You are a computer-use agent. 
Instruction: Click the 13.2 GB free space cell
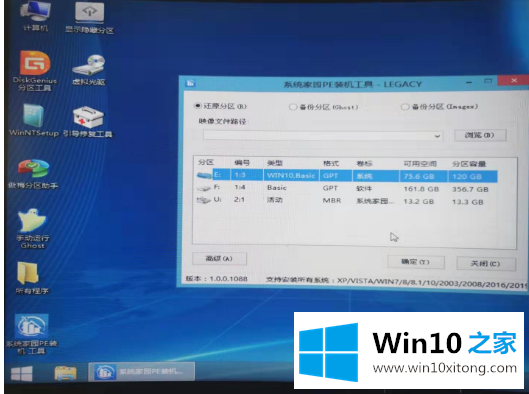pos(419,202)
